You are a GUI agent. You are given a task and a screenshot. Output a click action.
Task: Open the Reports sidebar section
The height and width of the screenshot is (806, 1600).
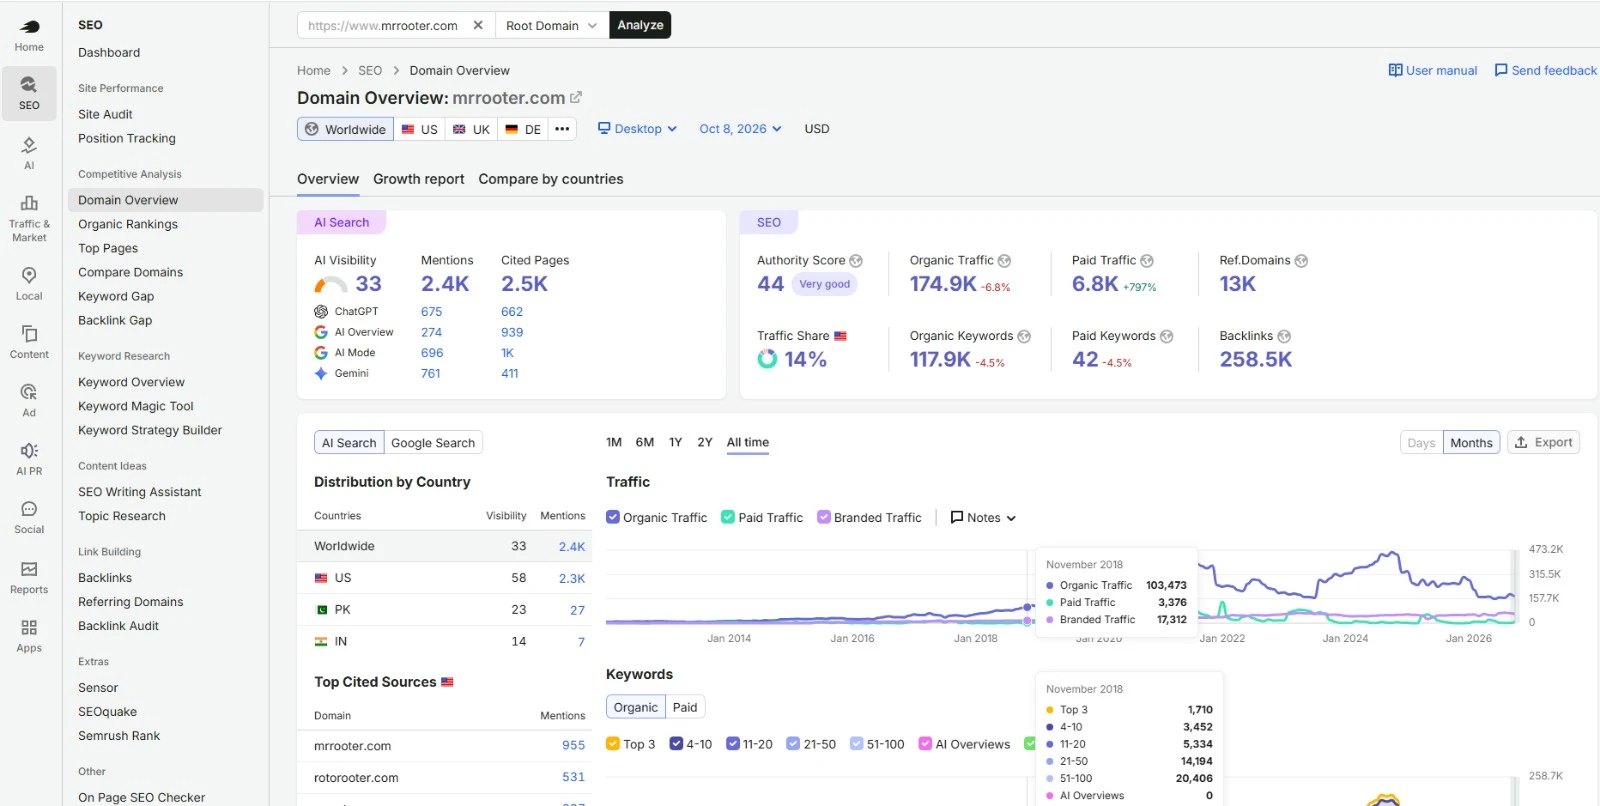pos(29,577)
